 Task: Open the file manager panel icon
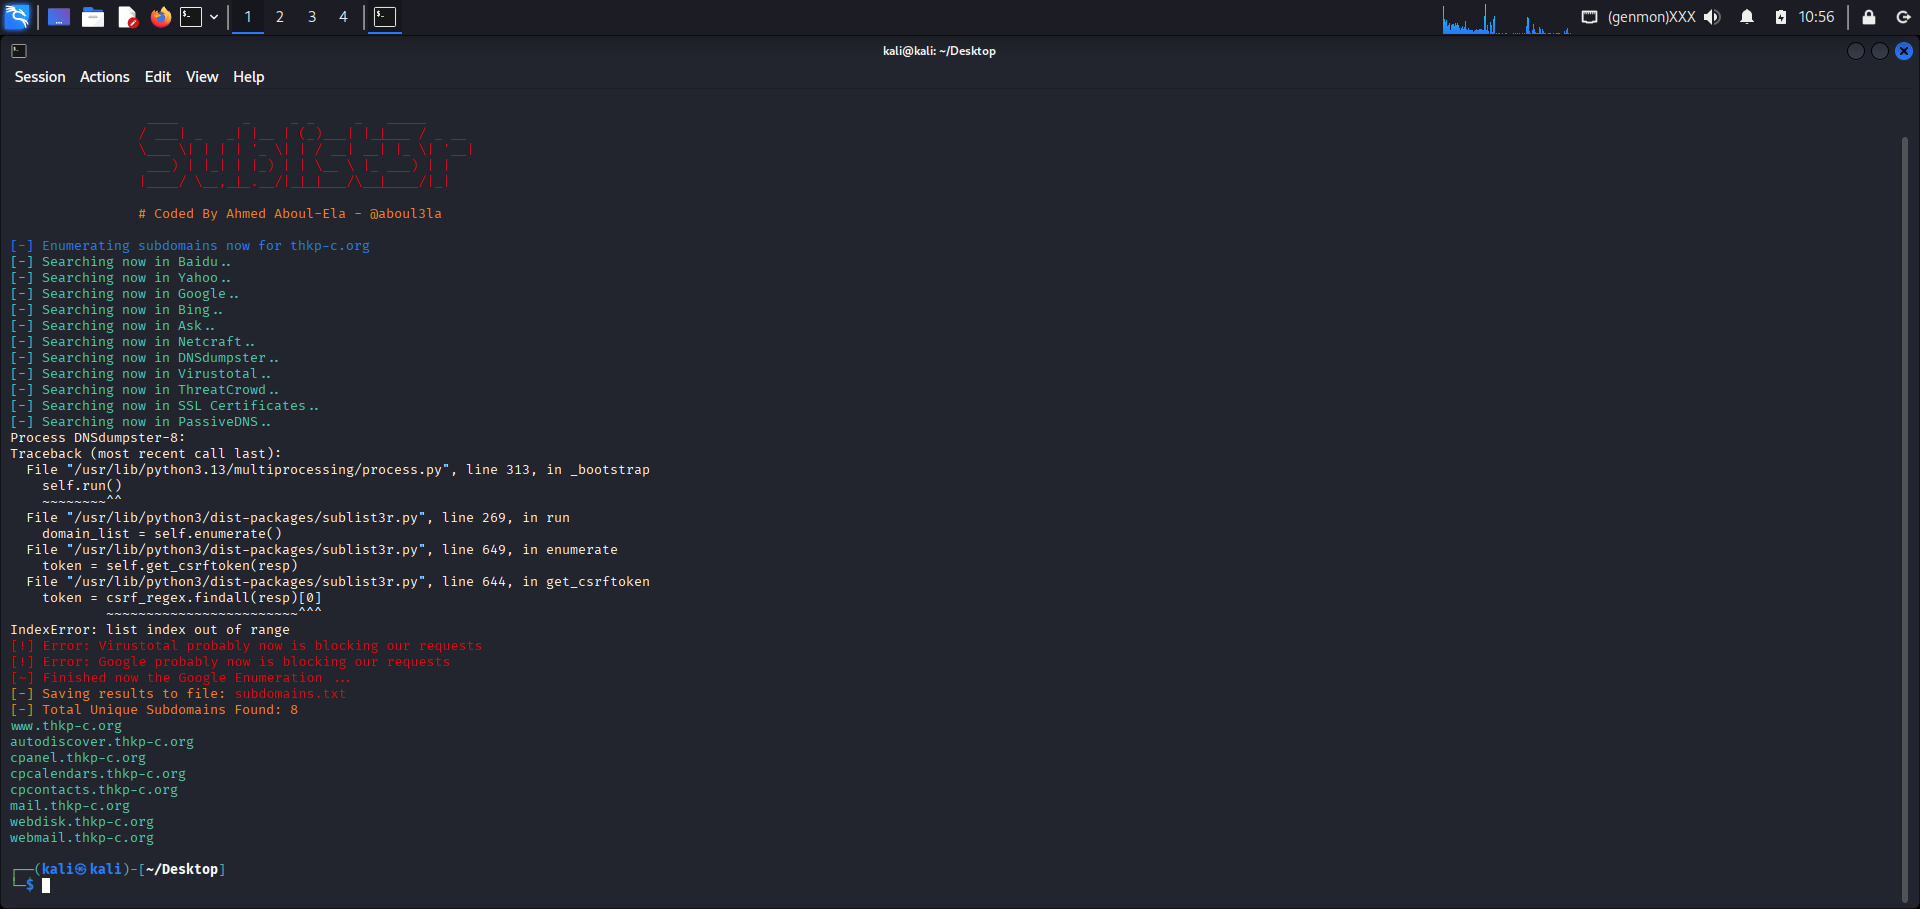(x=93, y=17)
